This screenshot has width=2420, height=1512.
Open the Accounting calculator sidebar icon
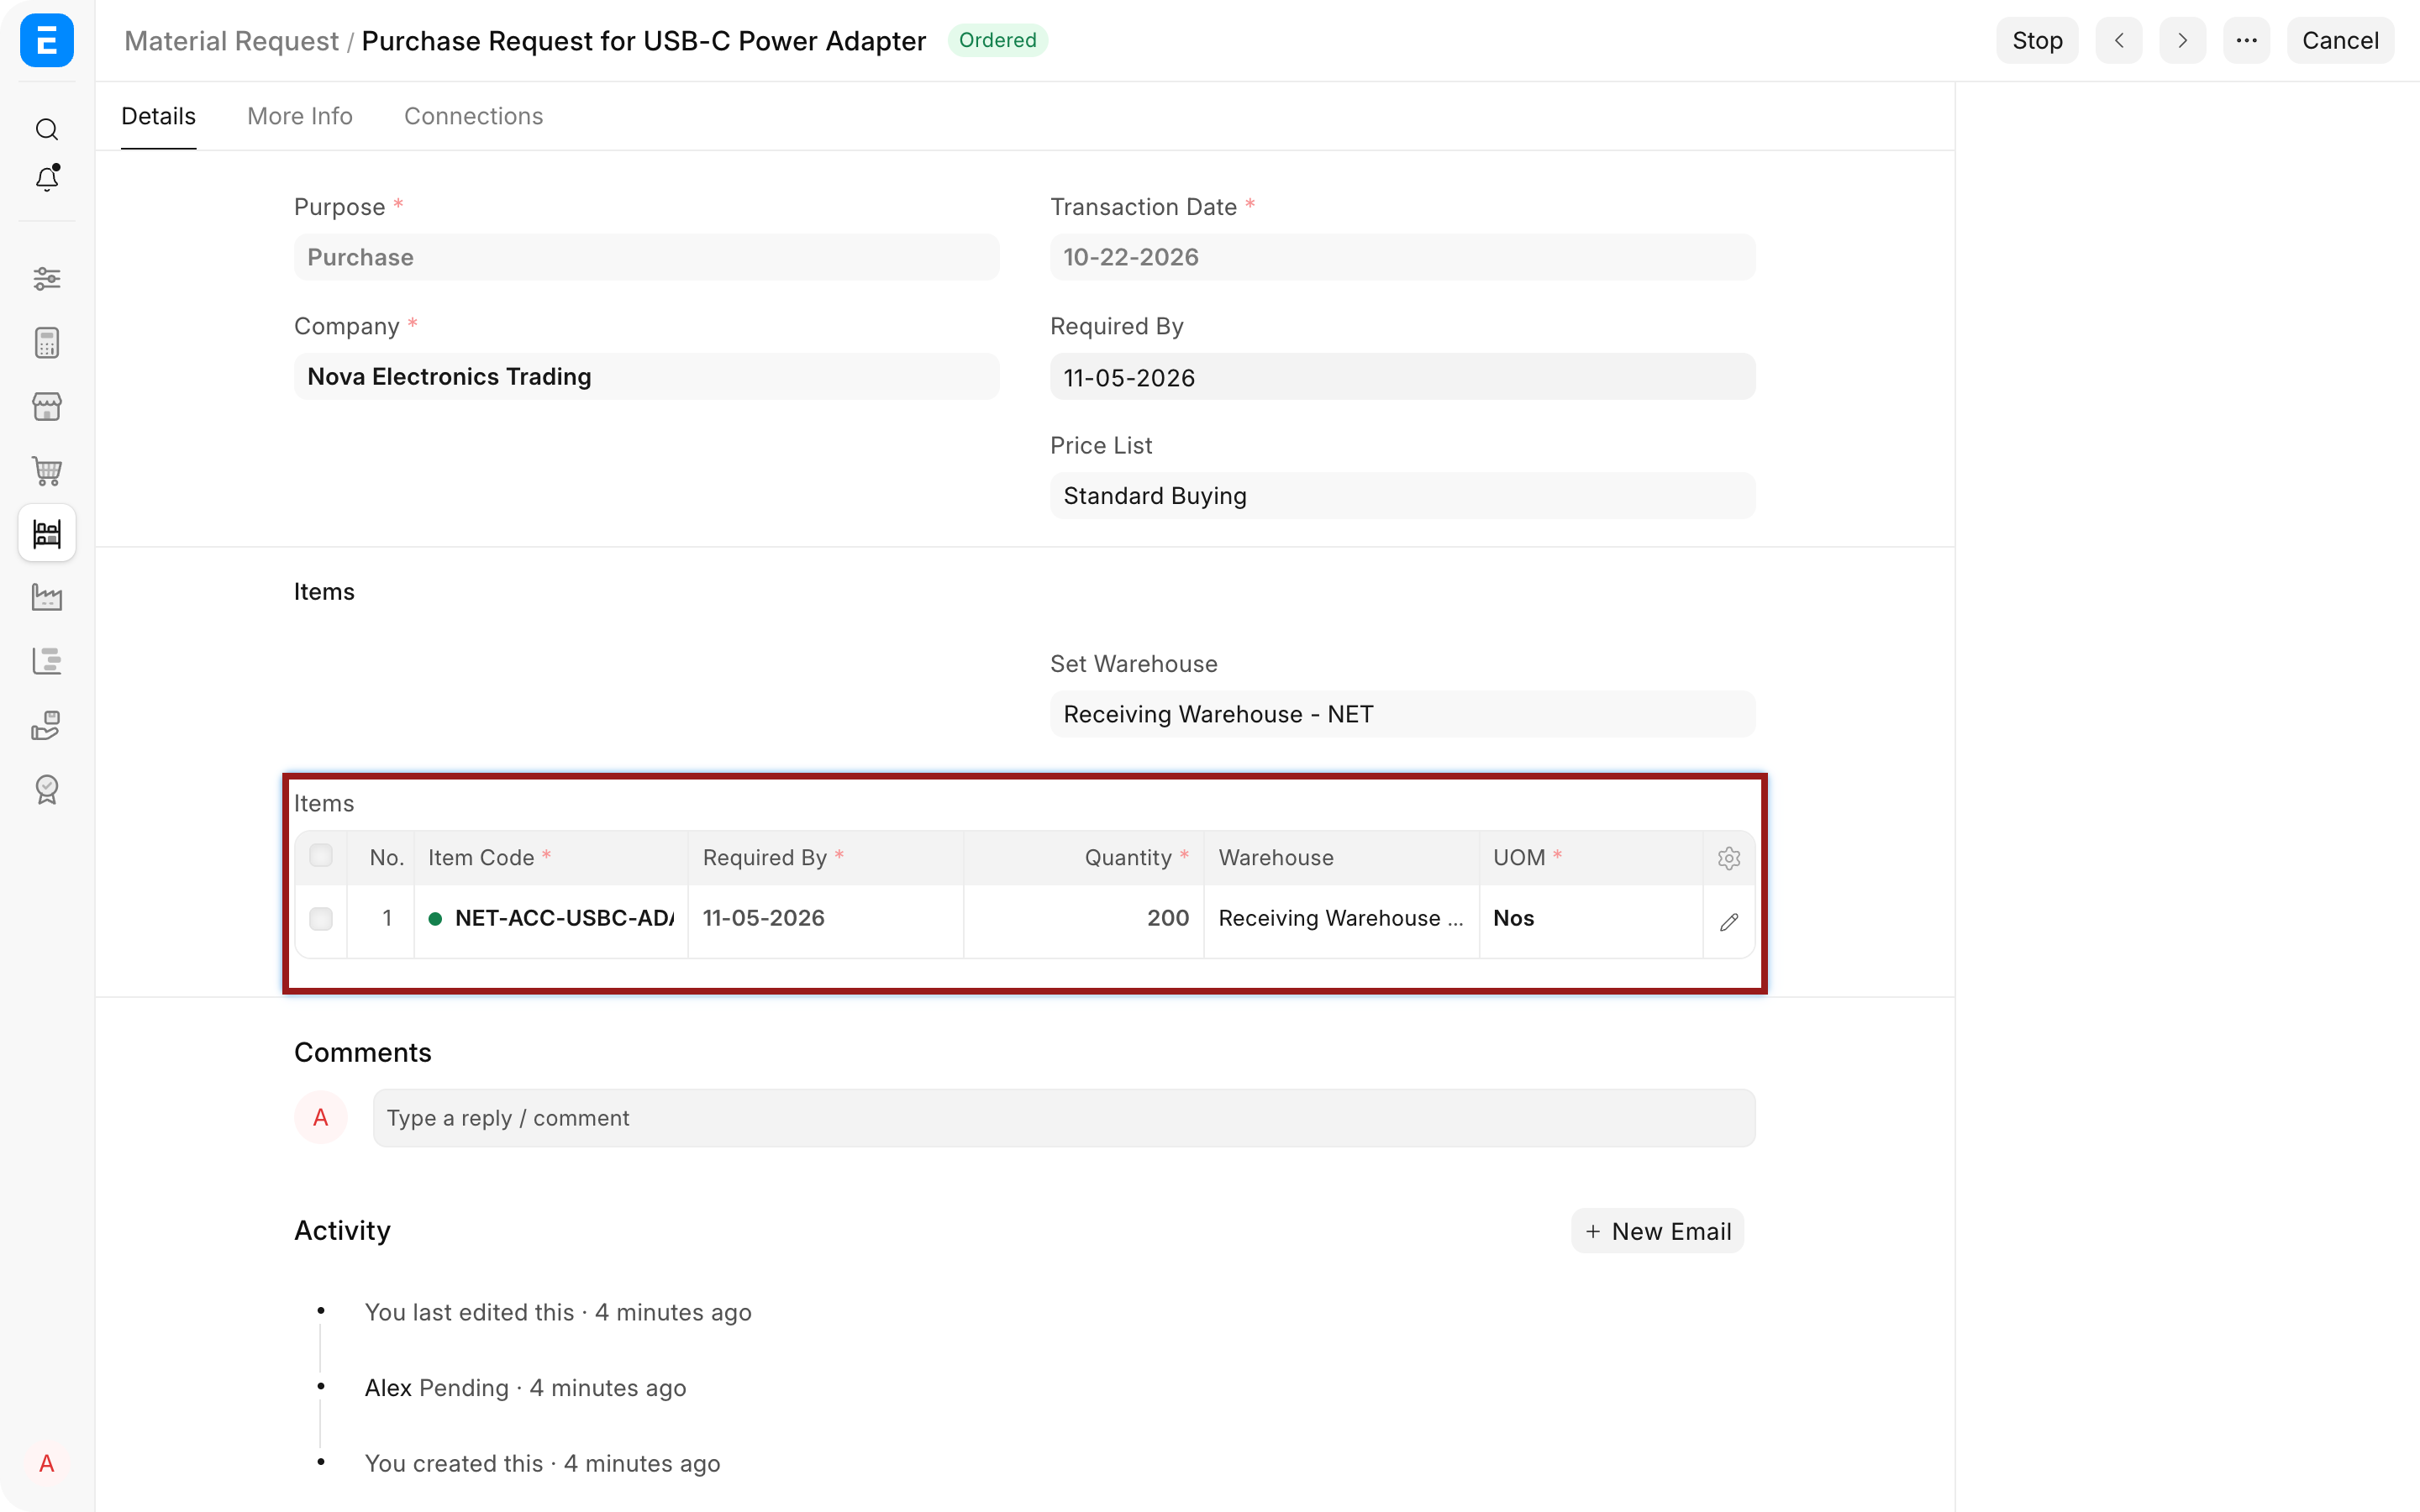point(47,343)
